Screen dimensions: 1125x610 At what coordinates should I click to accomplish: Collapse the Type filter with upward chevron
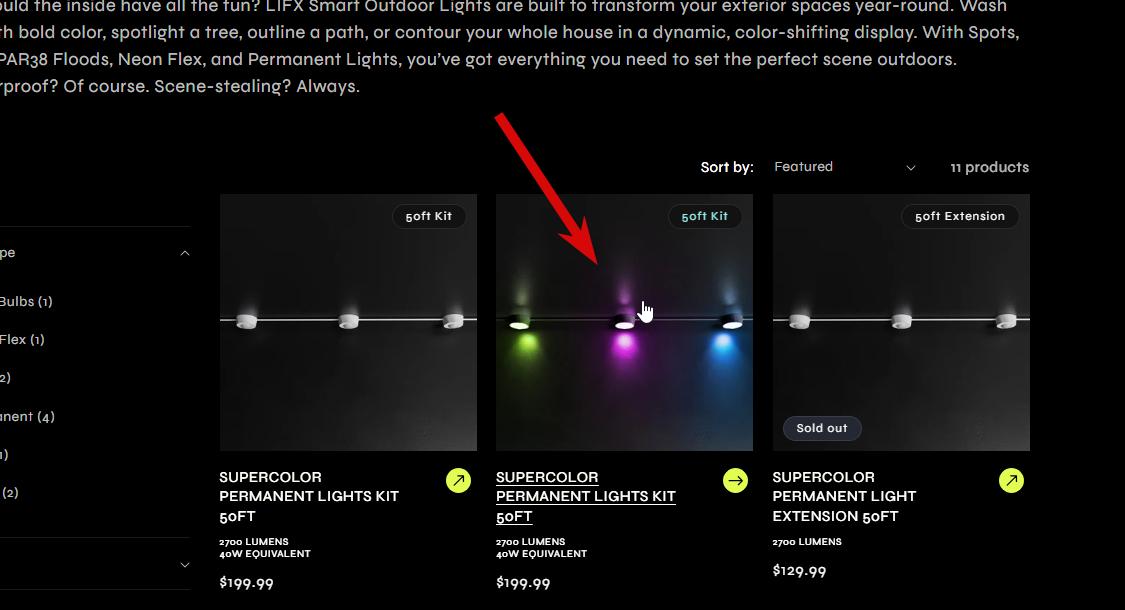click(184, 253)
